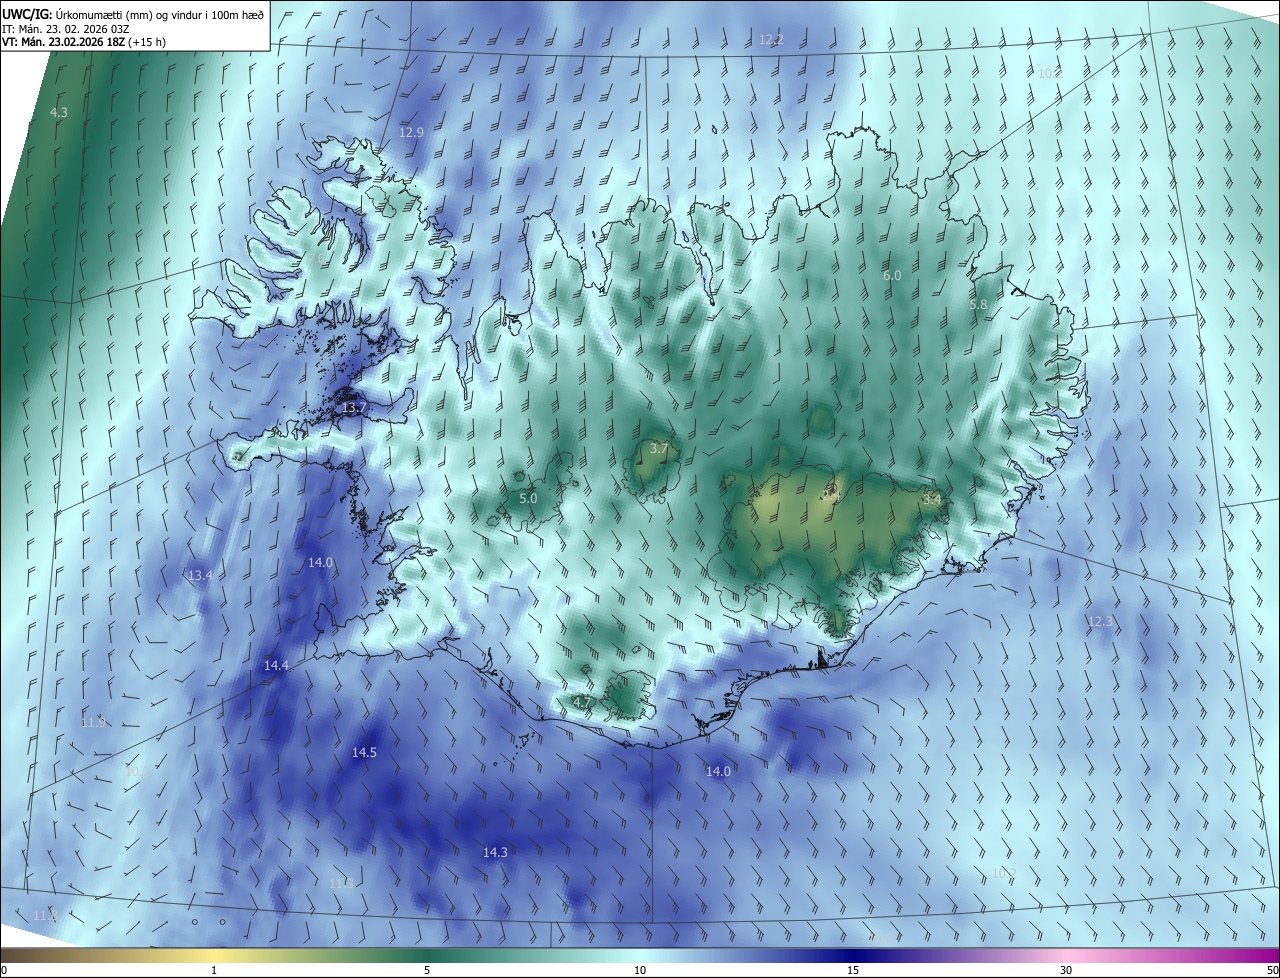Click the 14.3 value label in the southern sea

495,852
